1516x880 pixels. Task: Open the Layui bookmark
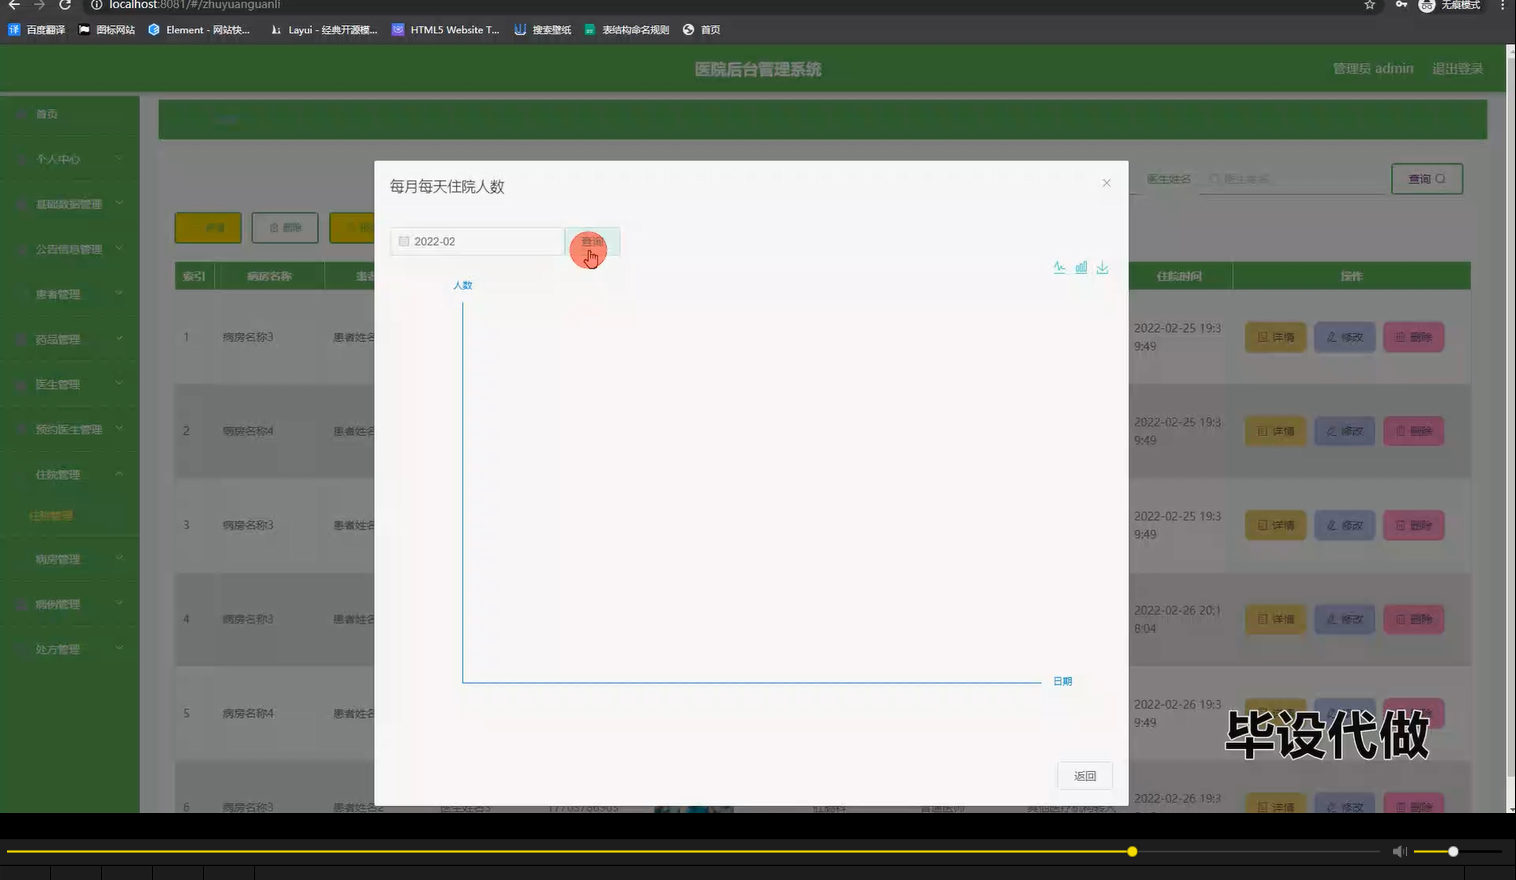(324, 30)
